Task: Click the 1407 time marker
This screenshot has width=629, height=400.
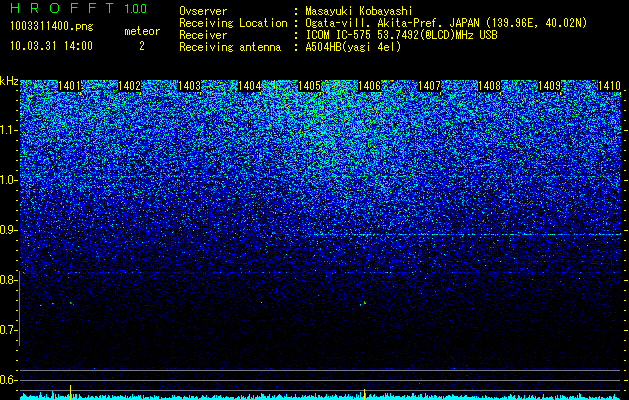Action: [430, 86]
